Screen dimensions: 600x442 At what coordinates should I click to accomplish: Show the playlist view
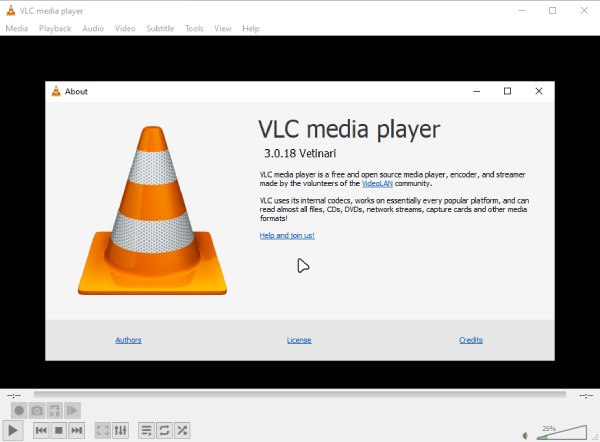pos(146,431)
